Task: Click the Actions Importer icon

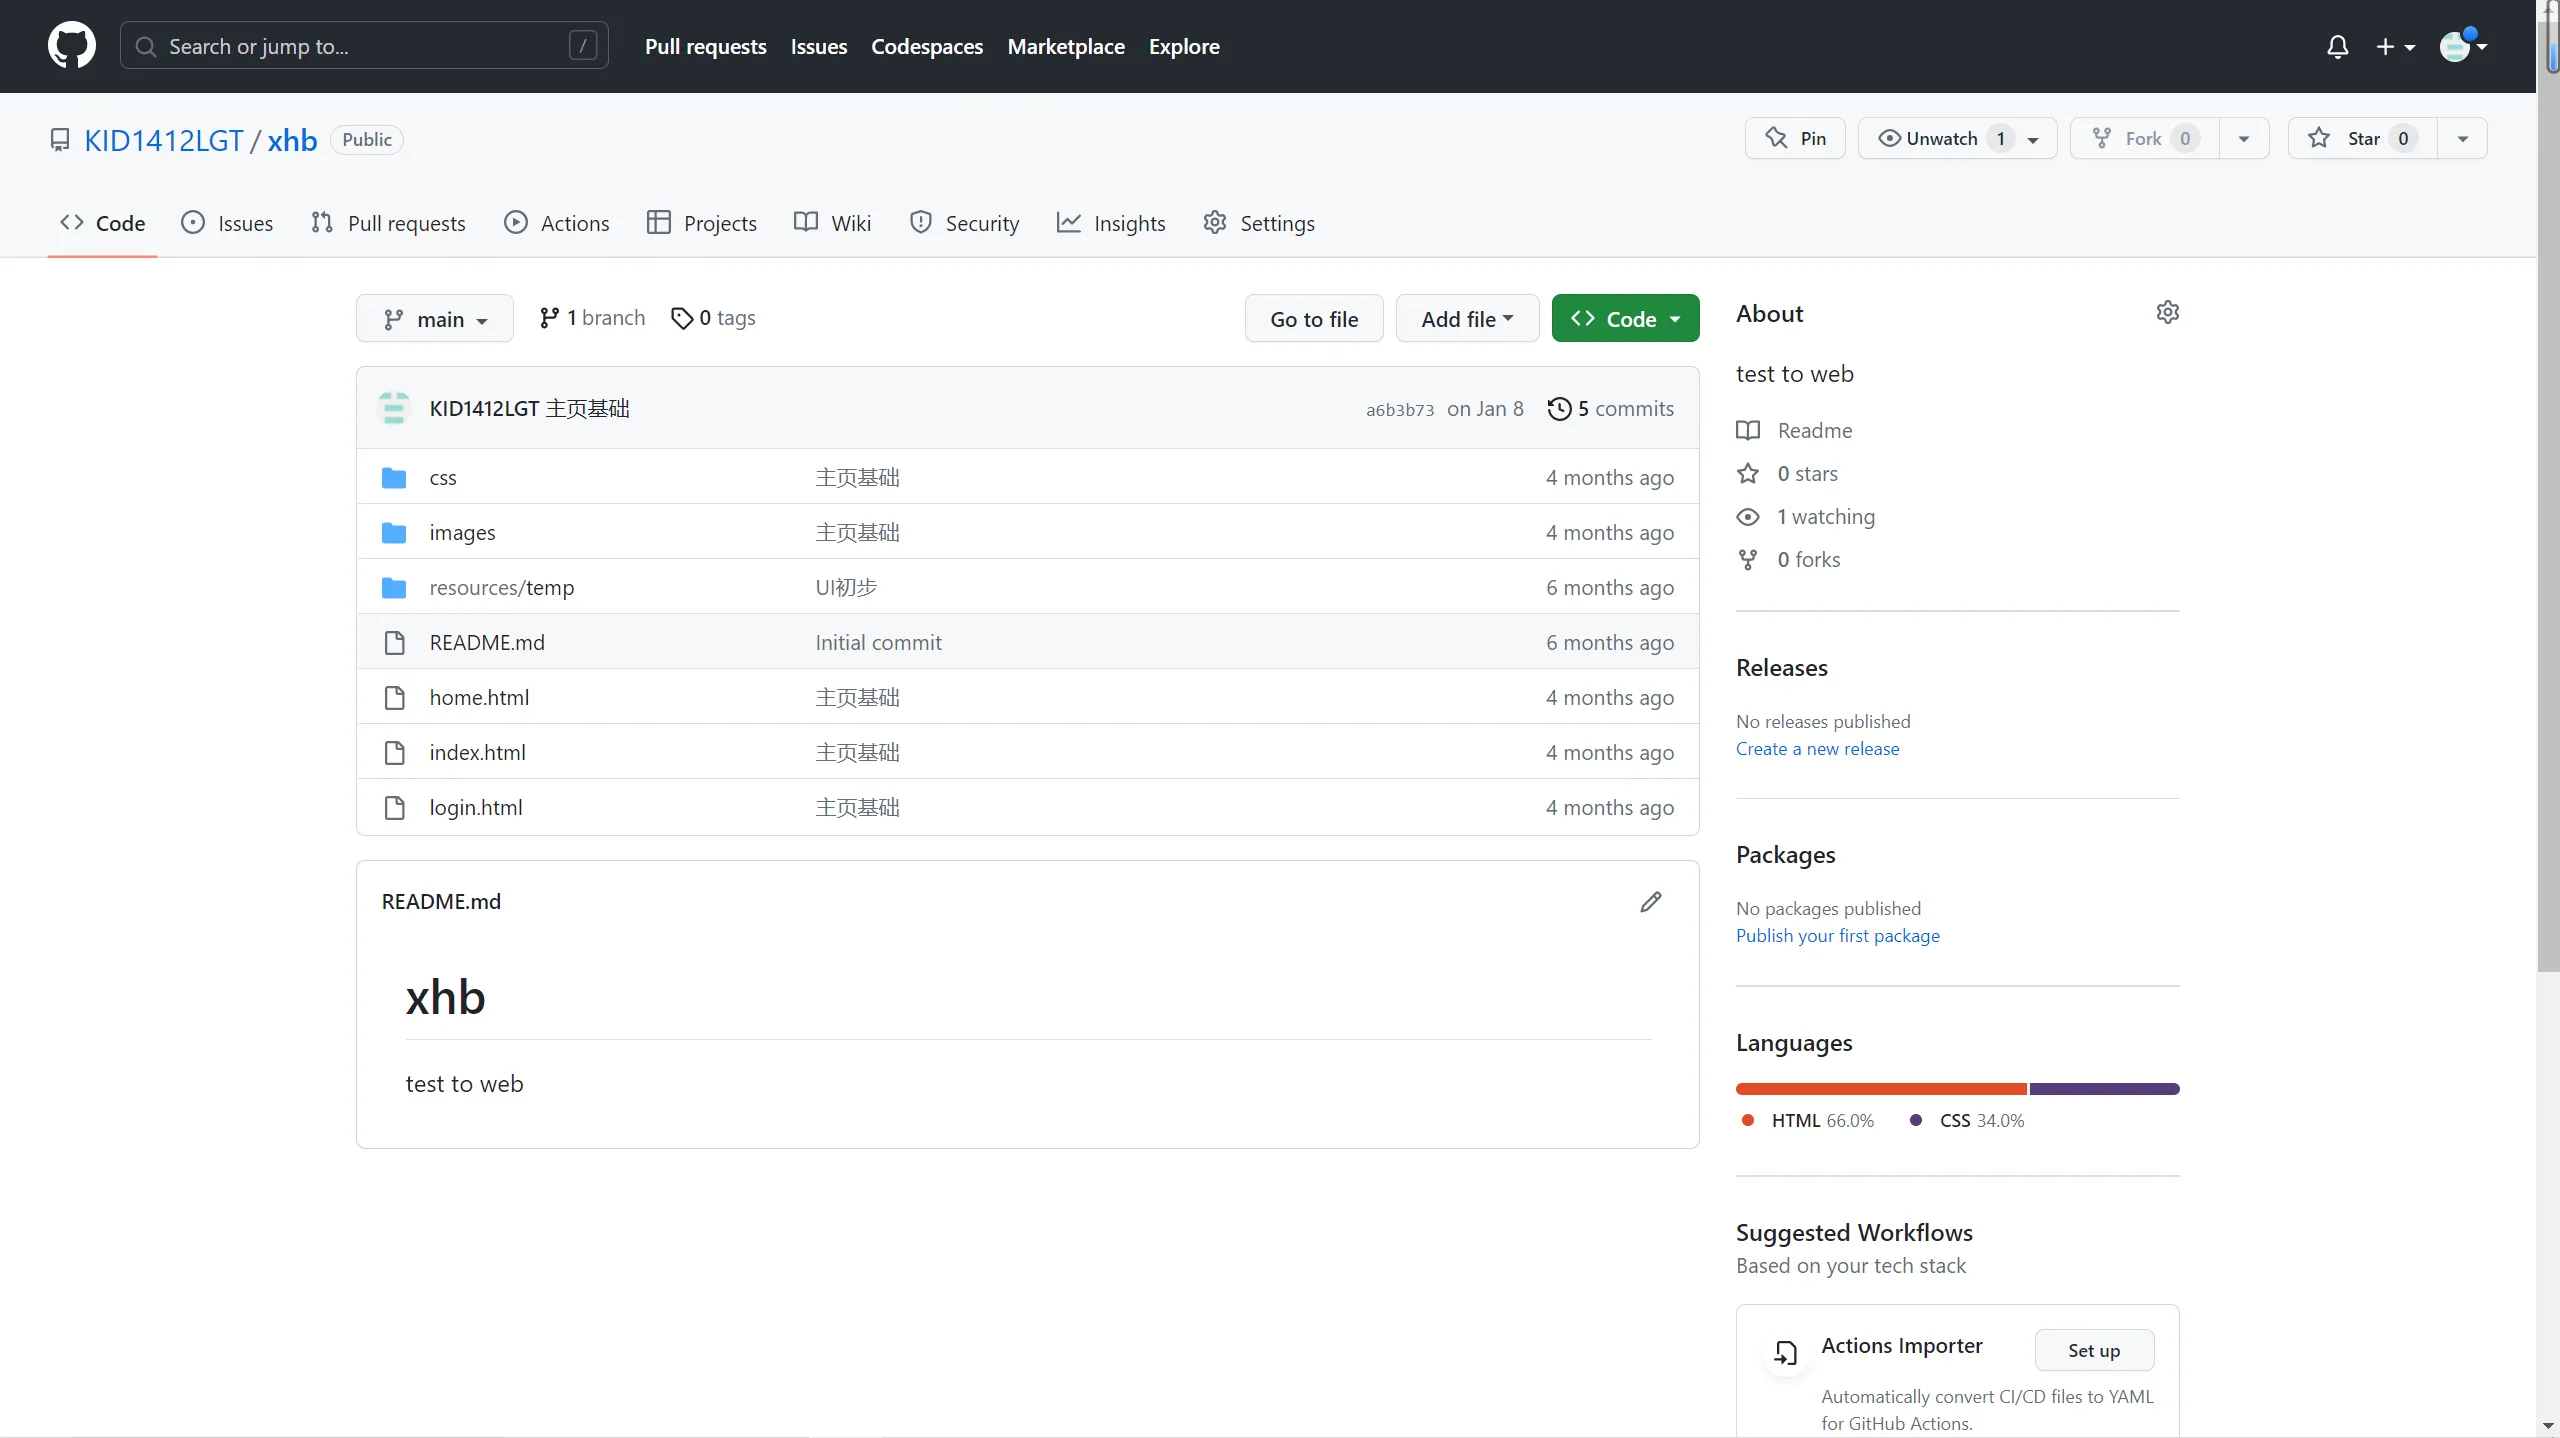Action: pyautogui.click(x=1785, y=1353)
